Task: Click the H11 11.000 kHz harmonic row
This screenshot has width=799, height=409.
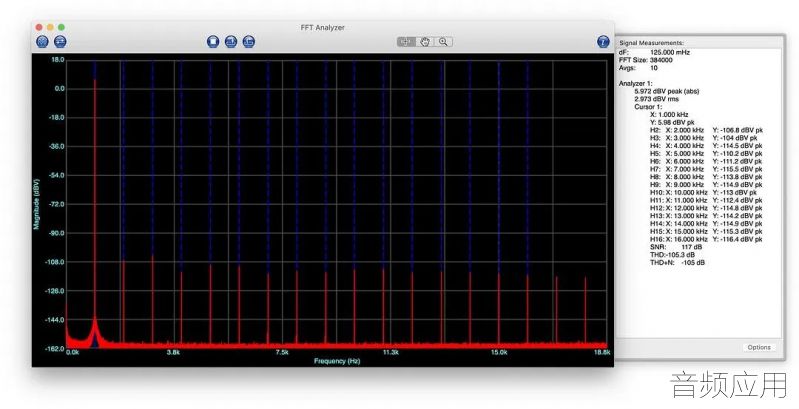Action: click(706, 200)
